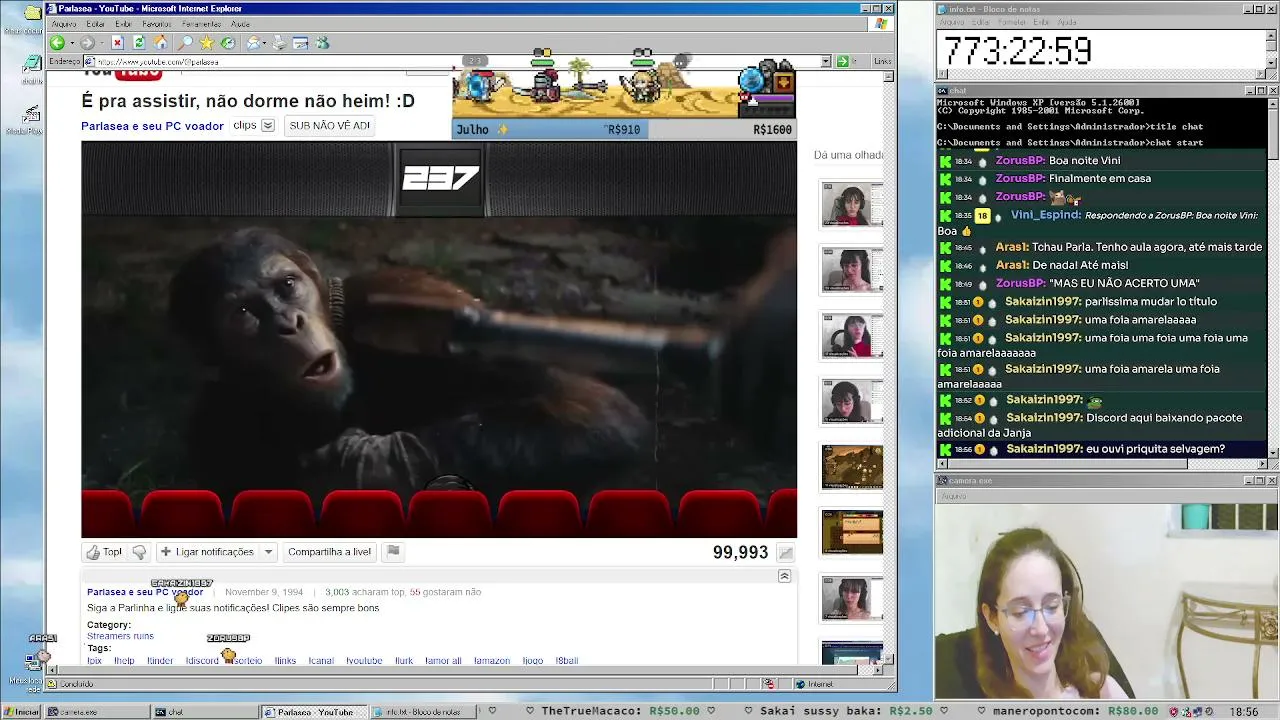This screenshot has width=1280, height=720.
Task: Switch to info.txt - Bloco de notas taskbar button
Action: [x=420, y=712]
